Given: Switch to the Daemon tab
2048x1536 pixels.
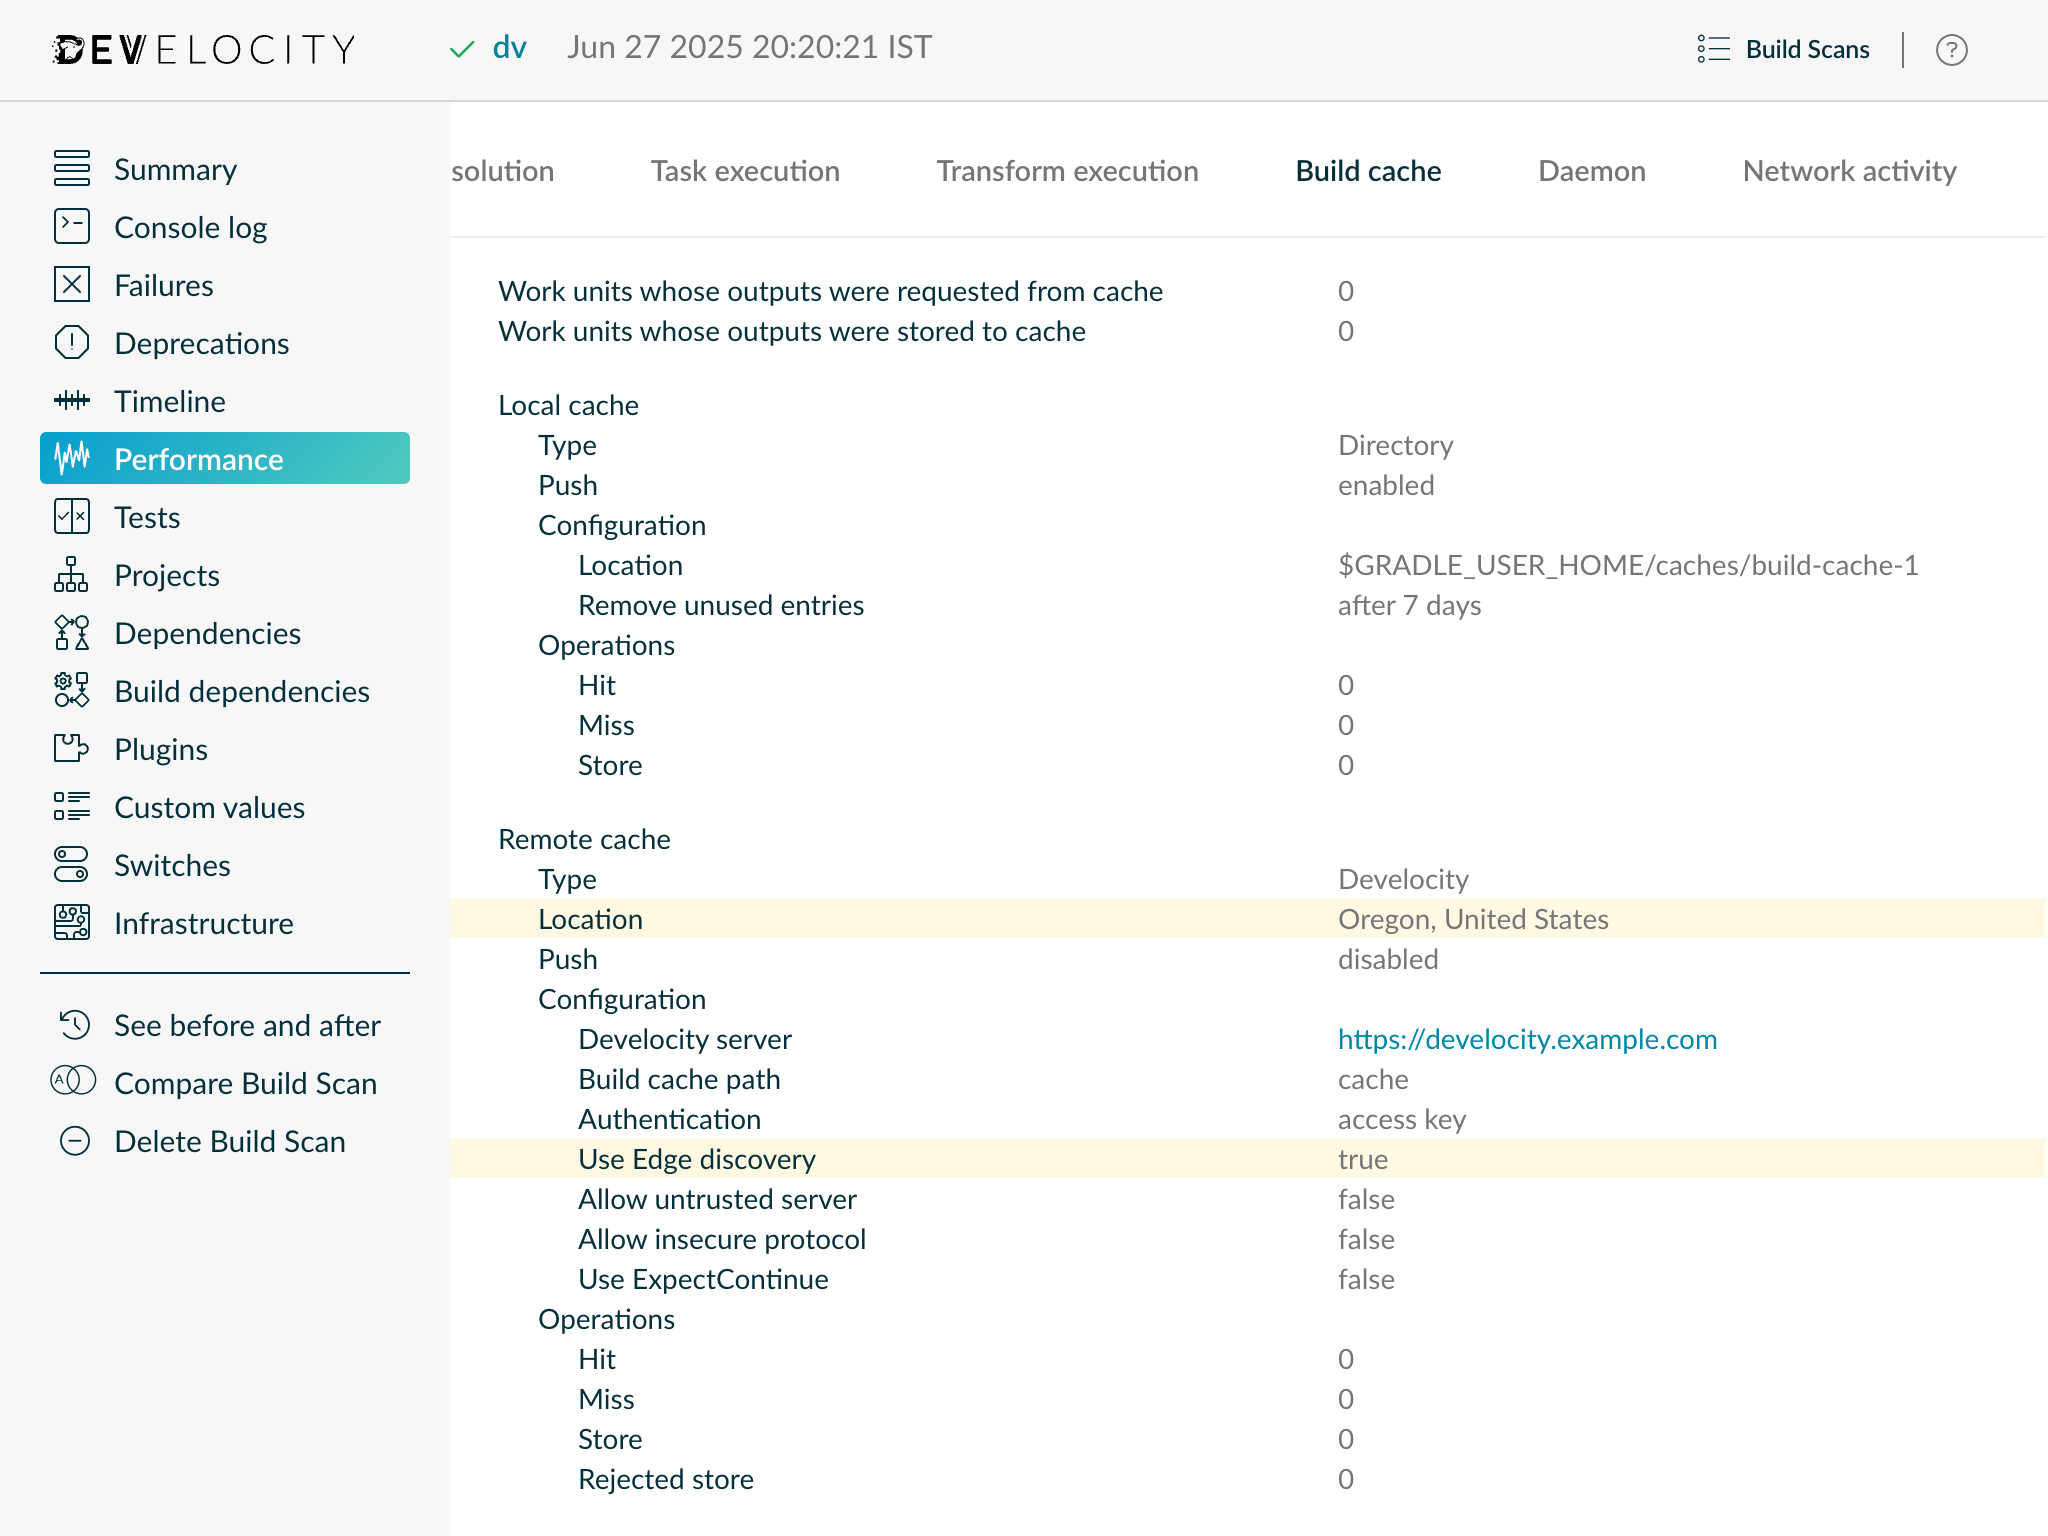Looking at the screenshot, I should click(x=1590, y=171).
